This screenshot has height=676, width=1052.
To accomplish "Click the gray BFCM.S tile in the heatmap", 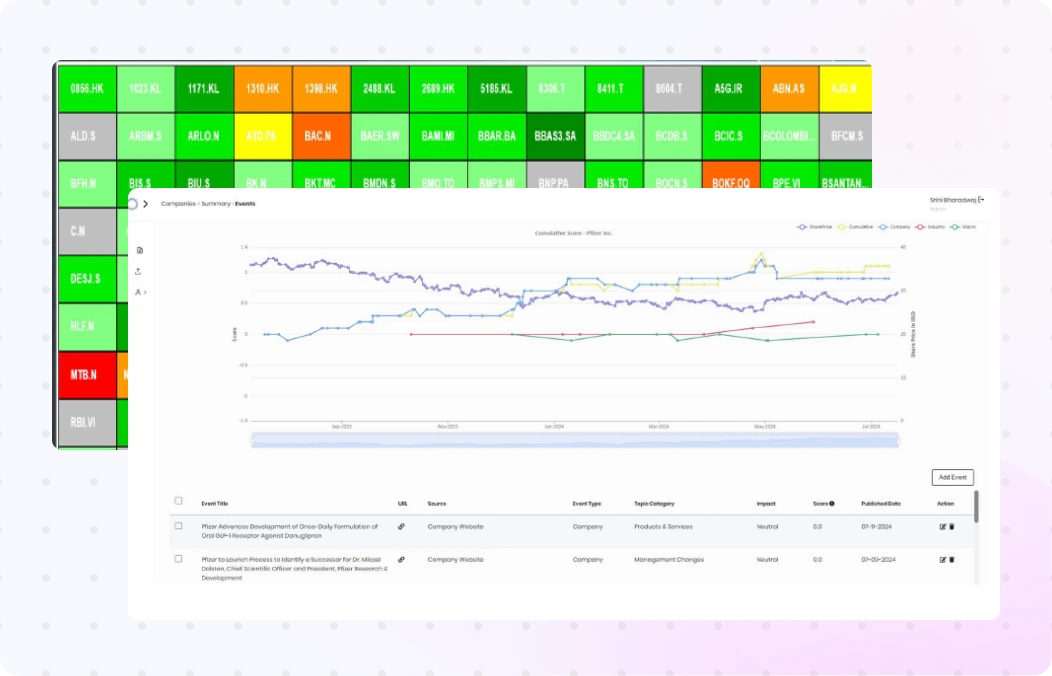I will pos(846,136).
